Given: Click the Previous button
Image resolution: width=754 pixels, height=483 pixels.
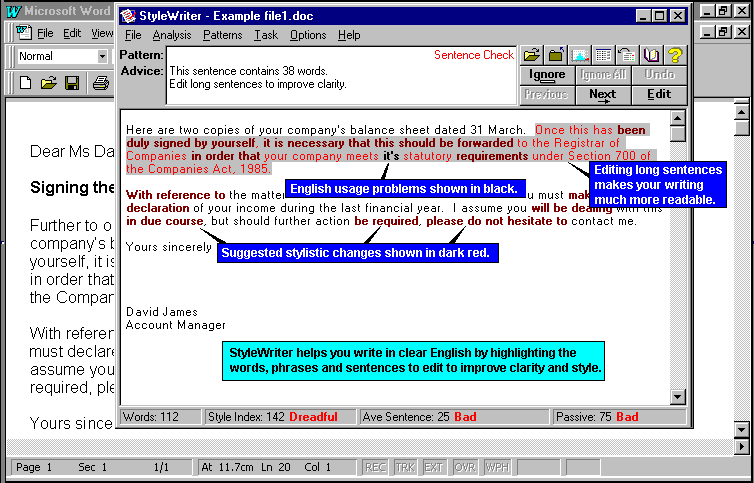Looking at the screenshot, I should tap(547, 95).
